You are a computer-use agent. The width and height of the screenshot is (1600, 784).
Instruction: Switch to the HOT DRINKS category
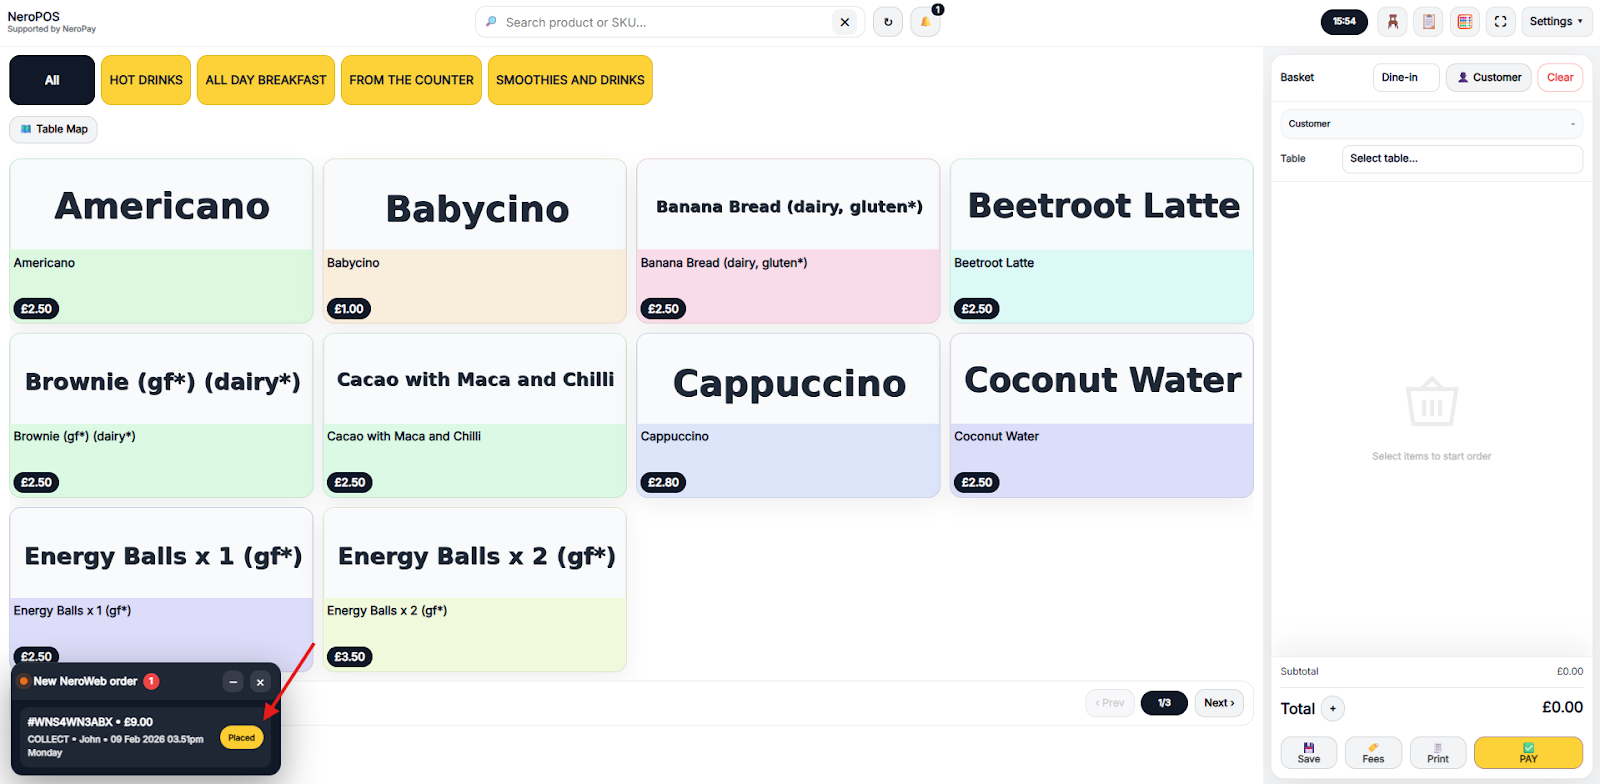[146, 80]
